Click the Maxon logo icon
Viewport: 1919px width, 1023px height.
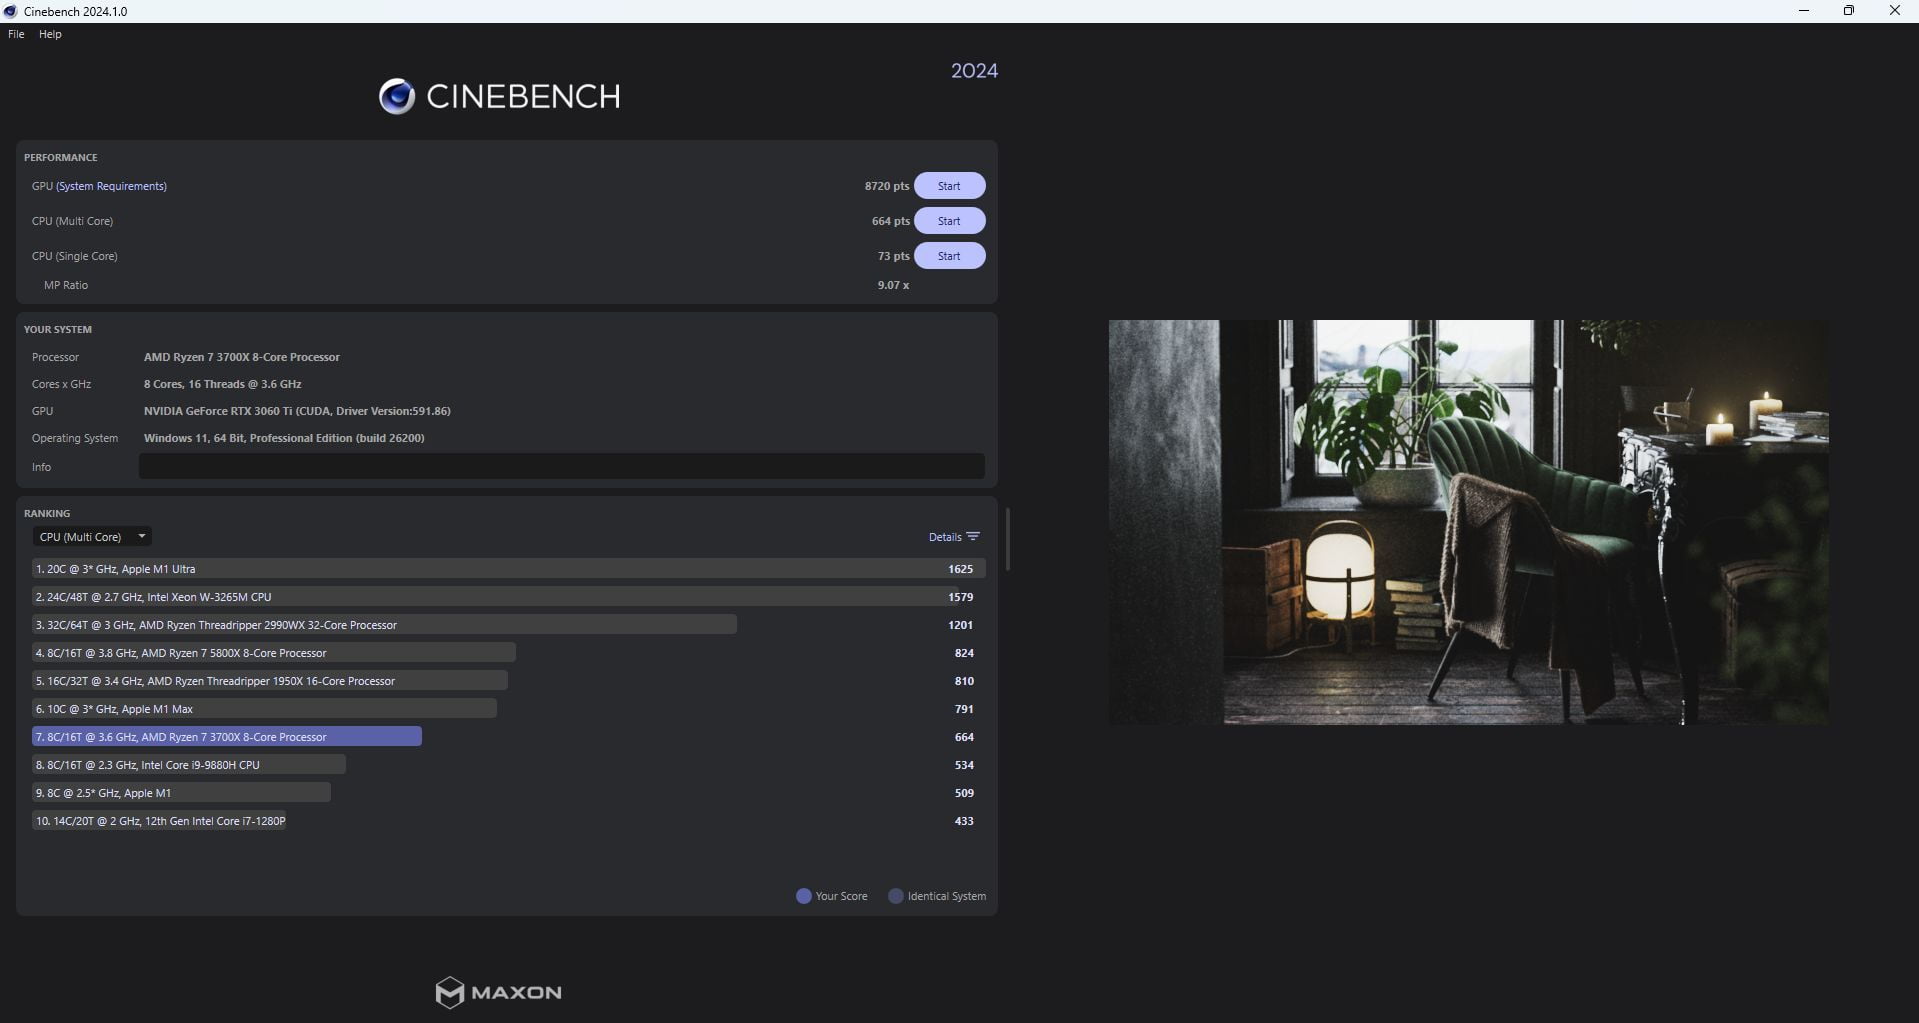click(450, 992)
